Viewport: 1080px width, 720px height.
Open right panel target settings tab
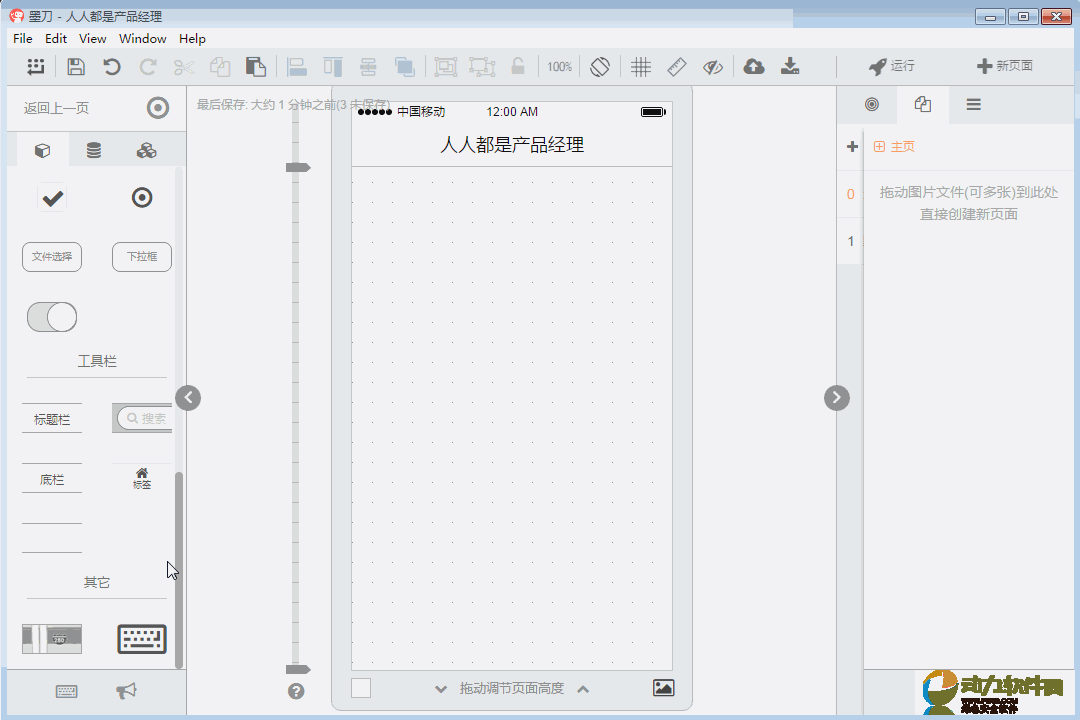tap(871, 105)
